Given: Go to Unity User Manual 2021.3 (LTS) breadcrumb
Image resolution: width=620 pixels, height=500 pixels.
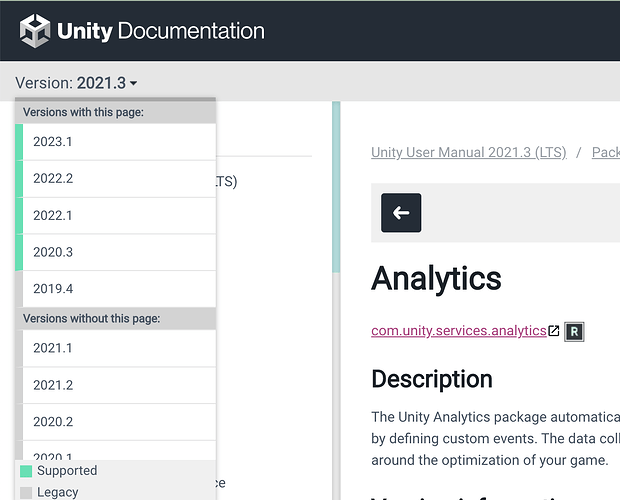Looking at the screenshot, I should 468,153.
